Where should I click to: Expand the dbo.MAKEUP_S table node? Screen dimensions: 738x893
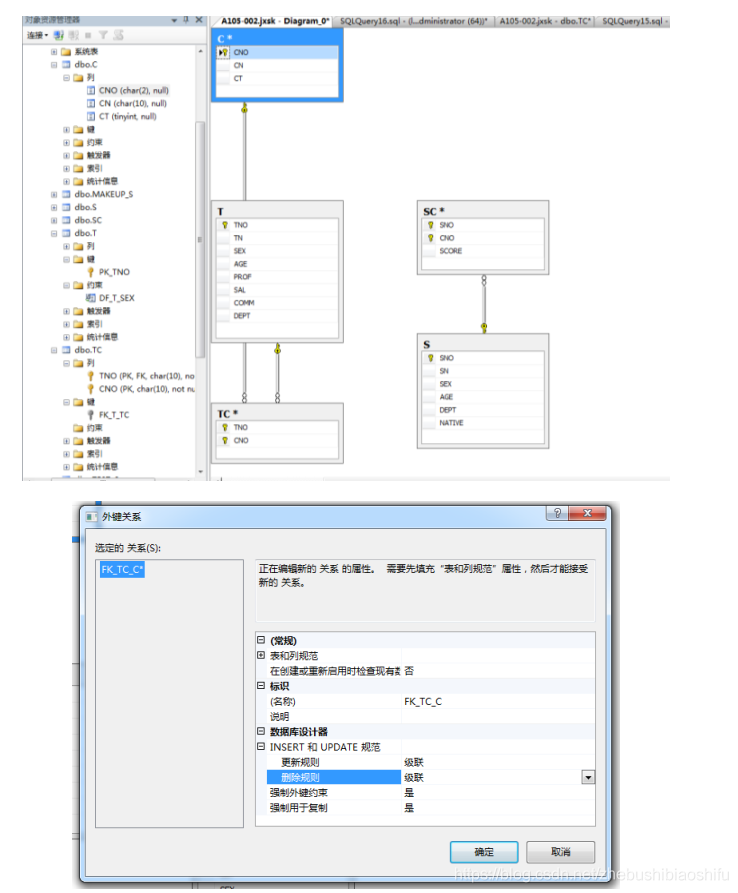(54, 194)
